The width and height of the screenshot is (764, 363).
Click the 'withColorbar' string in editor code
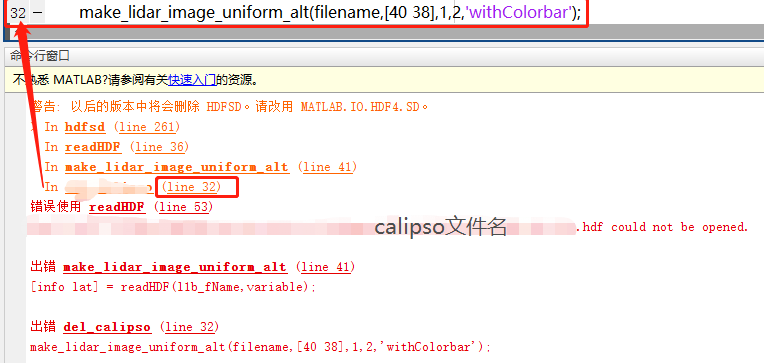(x=518, y=13)
